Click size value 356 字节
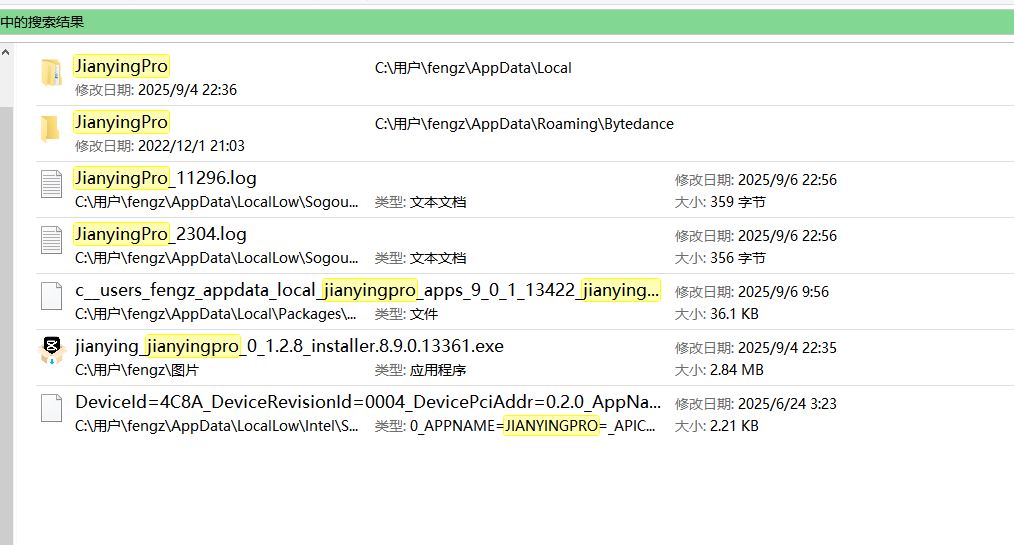The height and width of the screenshot is (545, 1014). 737,258
